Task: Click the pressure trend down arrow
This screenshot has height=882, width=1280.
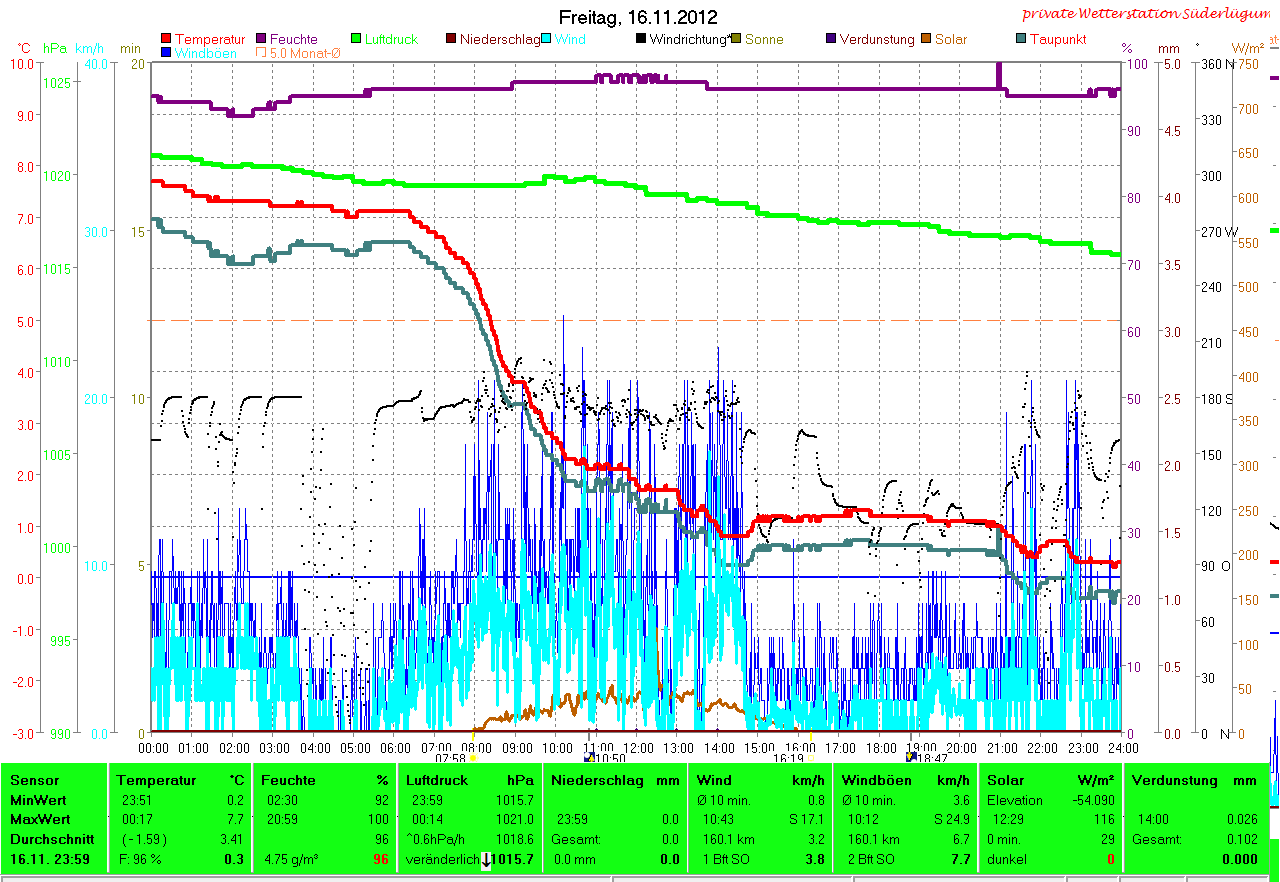Action: (x=486, y=860)
